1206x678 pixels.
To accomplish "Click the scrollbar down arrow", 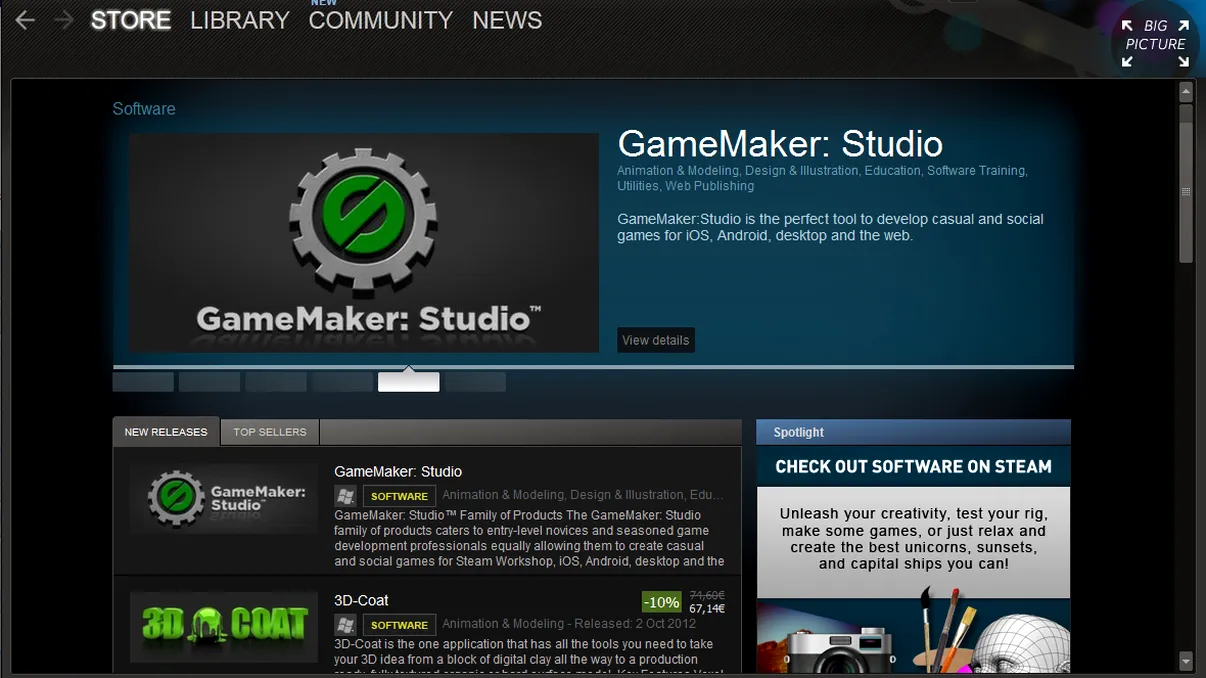I will pos(1186,661).
